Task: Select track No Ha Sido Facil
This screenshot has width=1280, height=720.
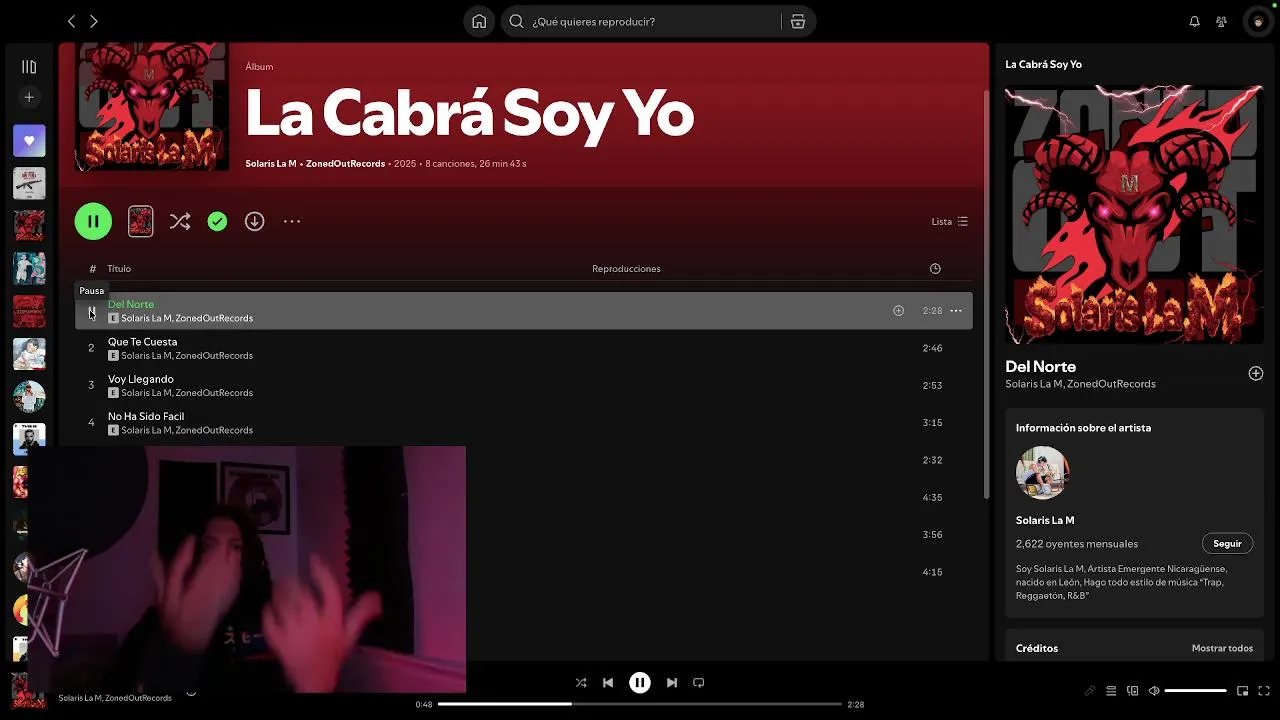Action: point(523,423)
